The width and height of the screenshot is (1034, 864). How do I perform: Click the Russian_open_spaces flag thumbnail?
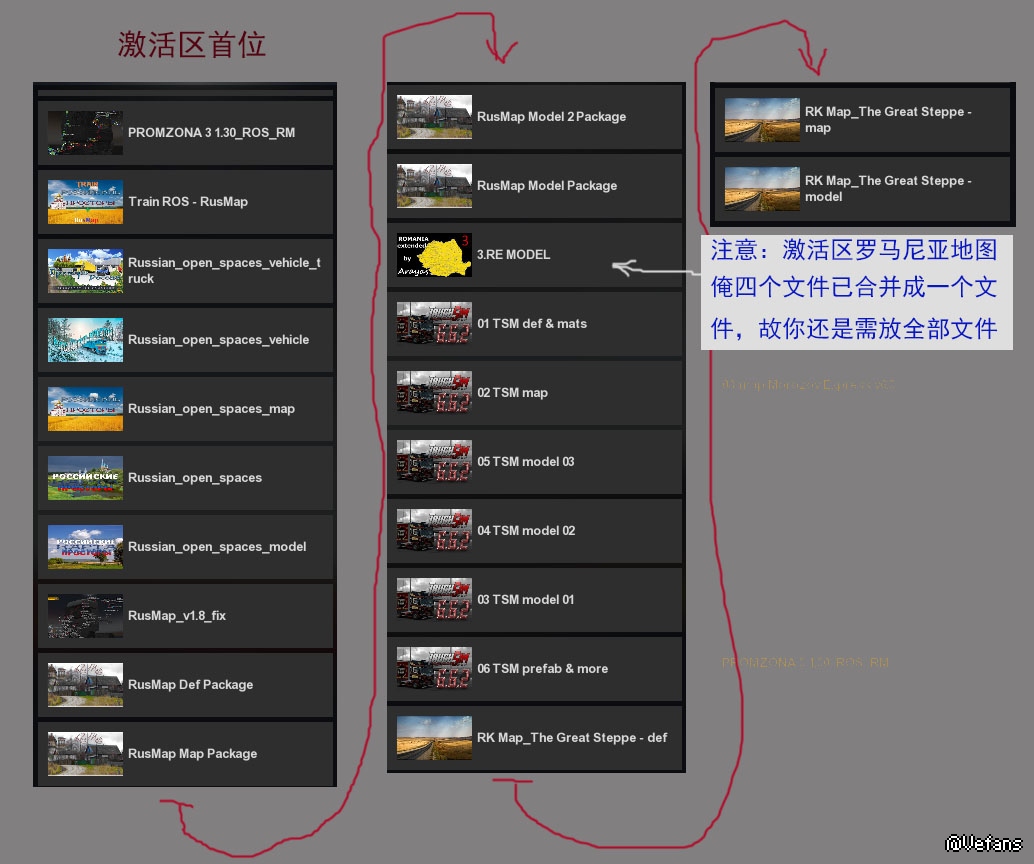pyautogui.click(x=85, y=478)
